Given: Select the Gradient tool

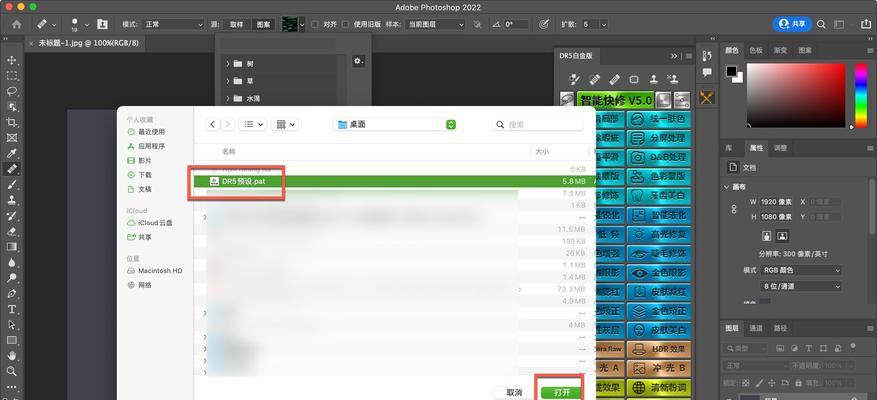Looking at the screenshot, I should click(12, 247).
